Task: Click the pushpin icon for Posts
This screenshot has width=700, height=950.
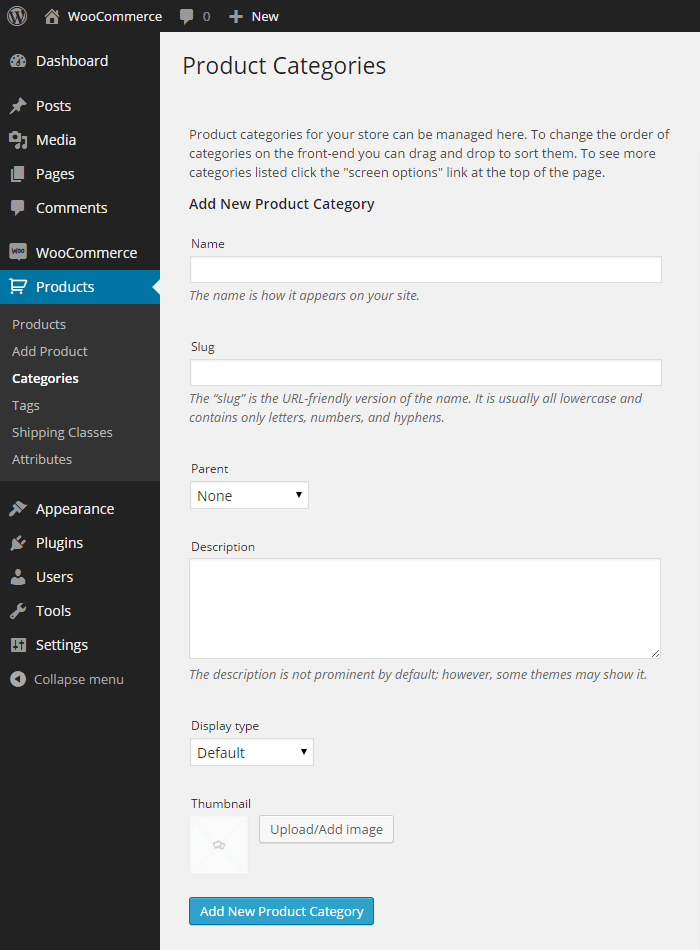Action: [x=18, y=105]
